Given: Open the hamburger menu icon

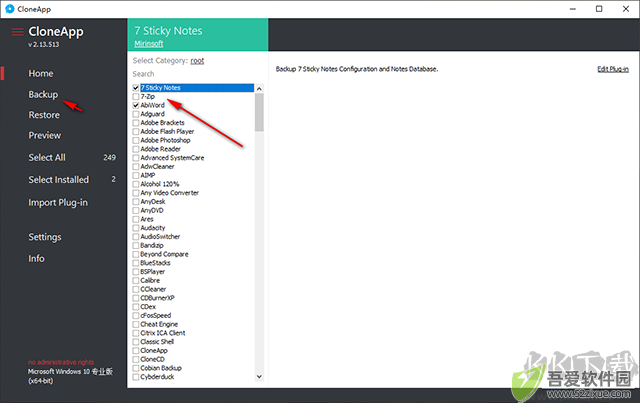Looking at the screenshot, I should [x=17, y=32].
